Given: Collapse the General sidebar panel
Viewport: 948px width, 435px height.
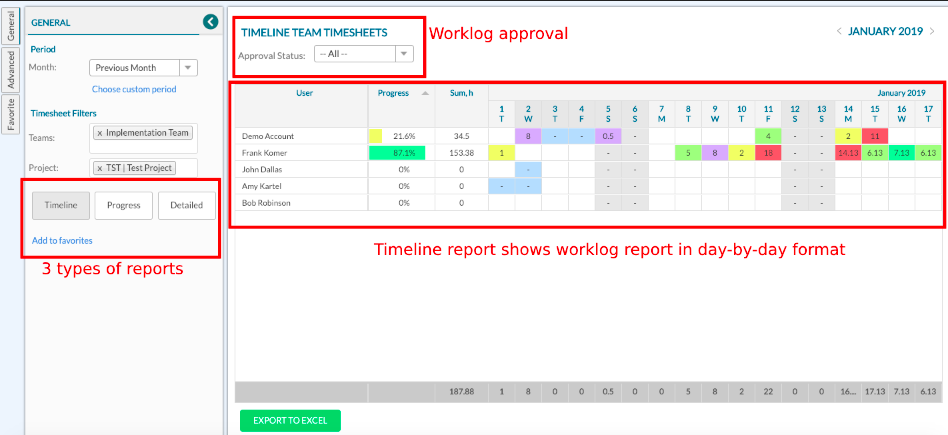Looking at the screenshot, I should pos(210,22).
